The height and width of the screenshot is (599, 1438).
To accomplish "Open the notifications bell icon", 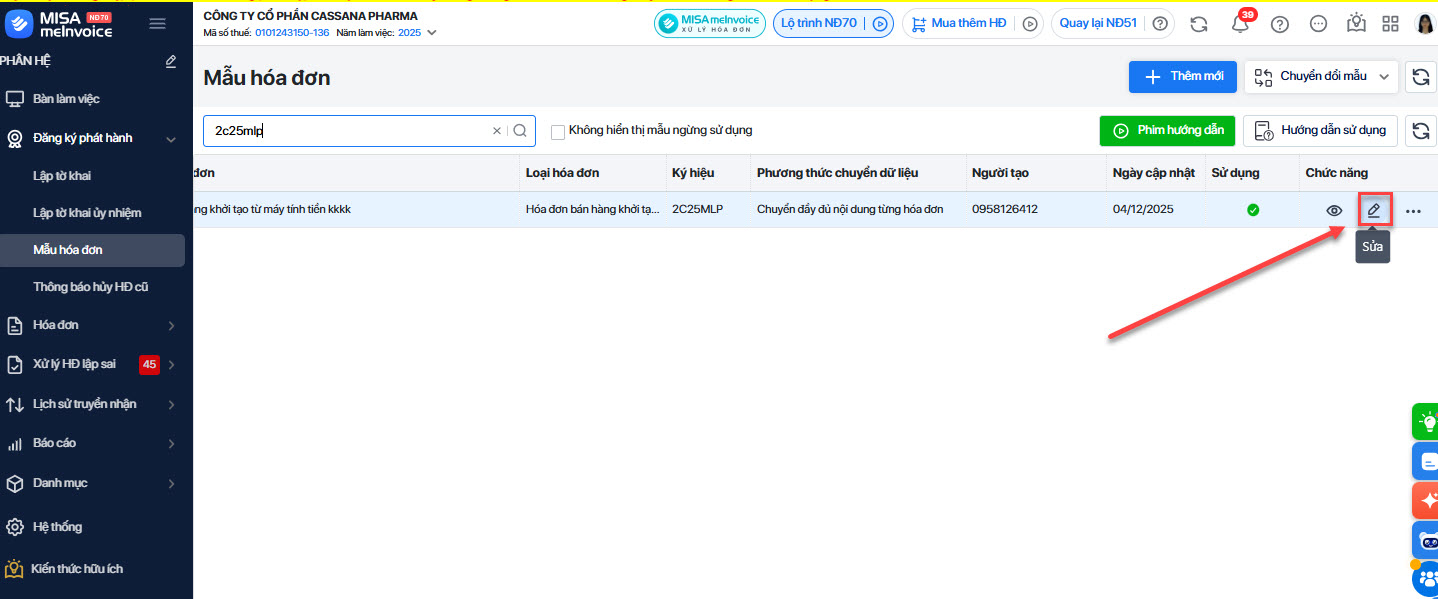I will point(1240,25).
